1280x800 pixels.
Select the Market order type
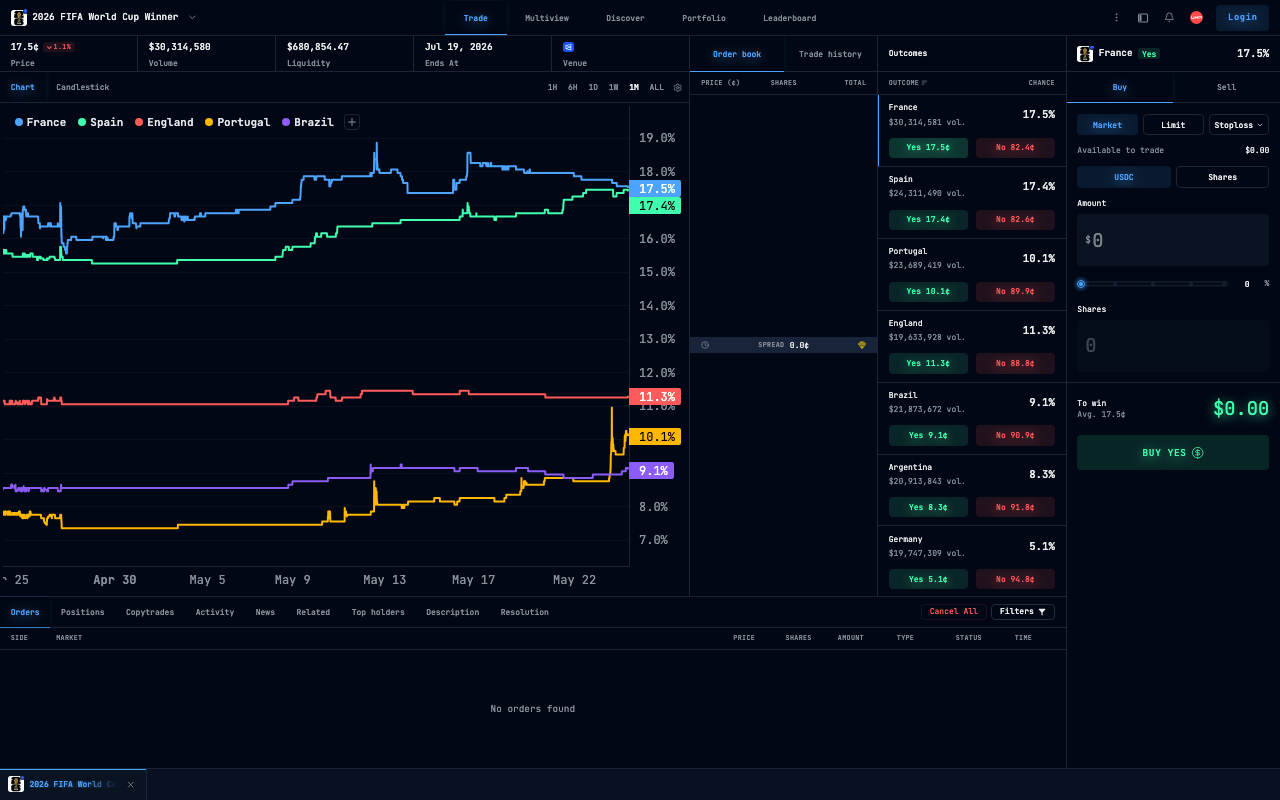point(1107,125)
